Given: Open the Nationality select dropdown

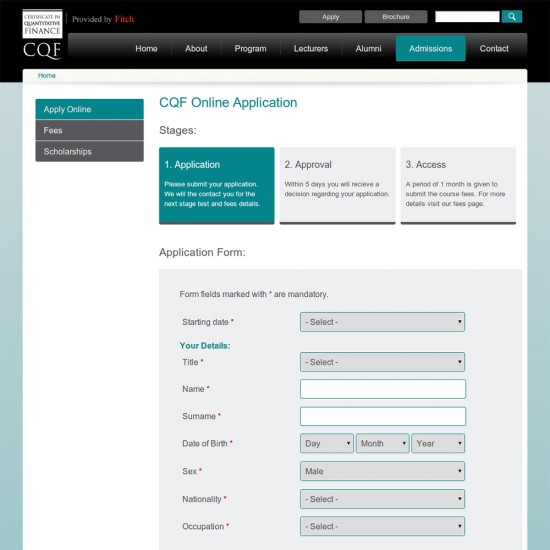Looking at the screenshot, I should (382, 499).
